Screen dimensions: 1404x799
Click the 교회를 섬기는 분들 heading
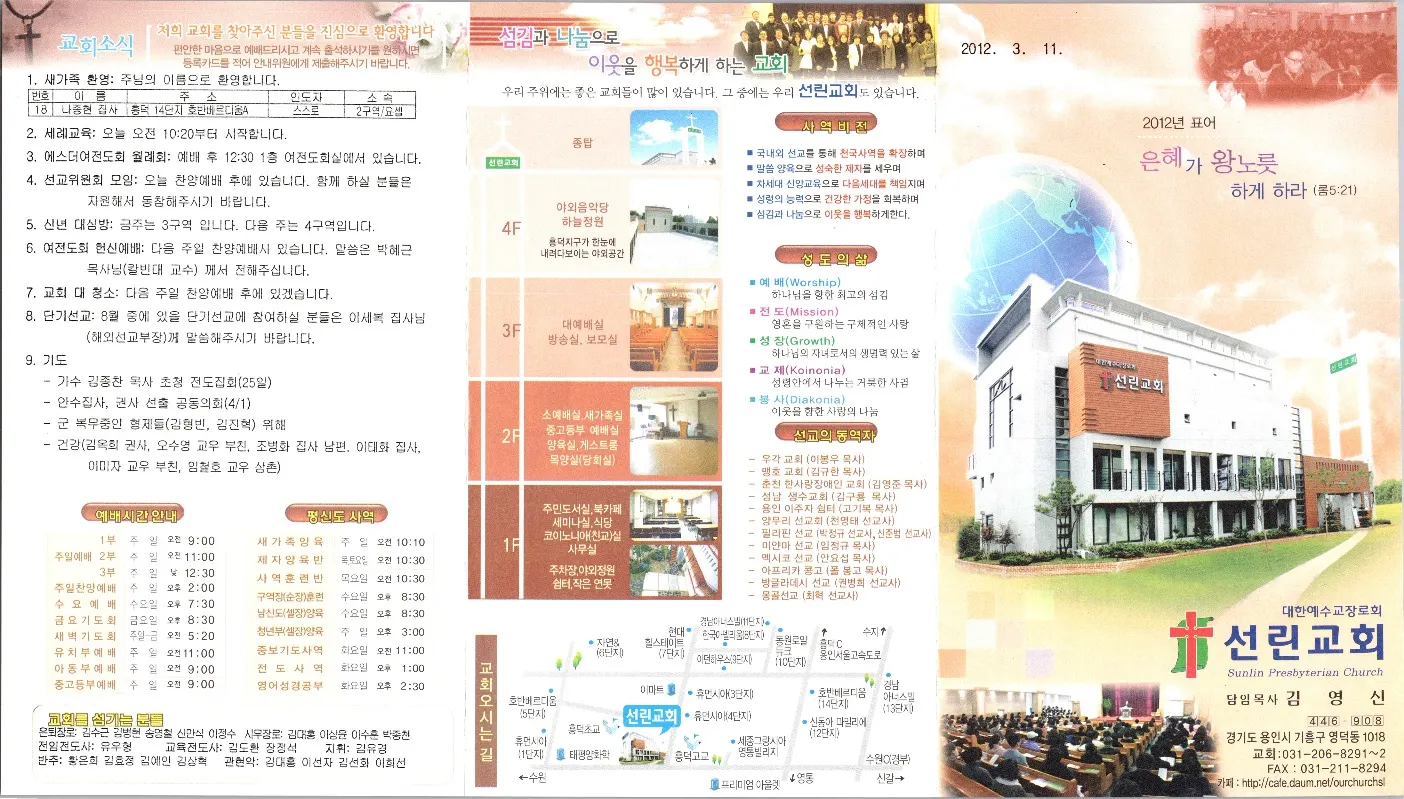(x=105, y=720)
